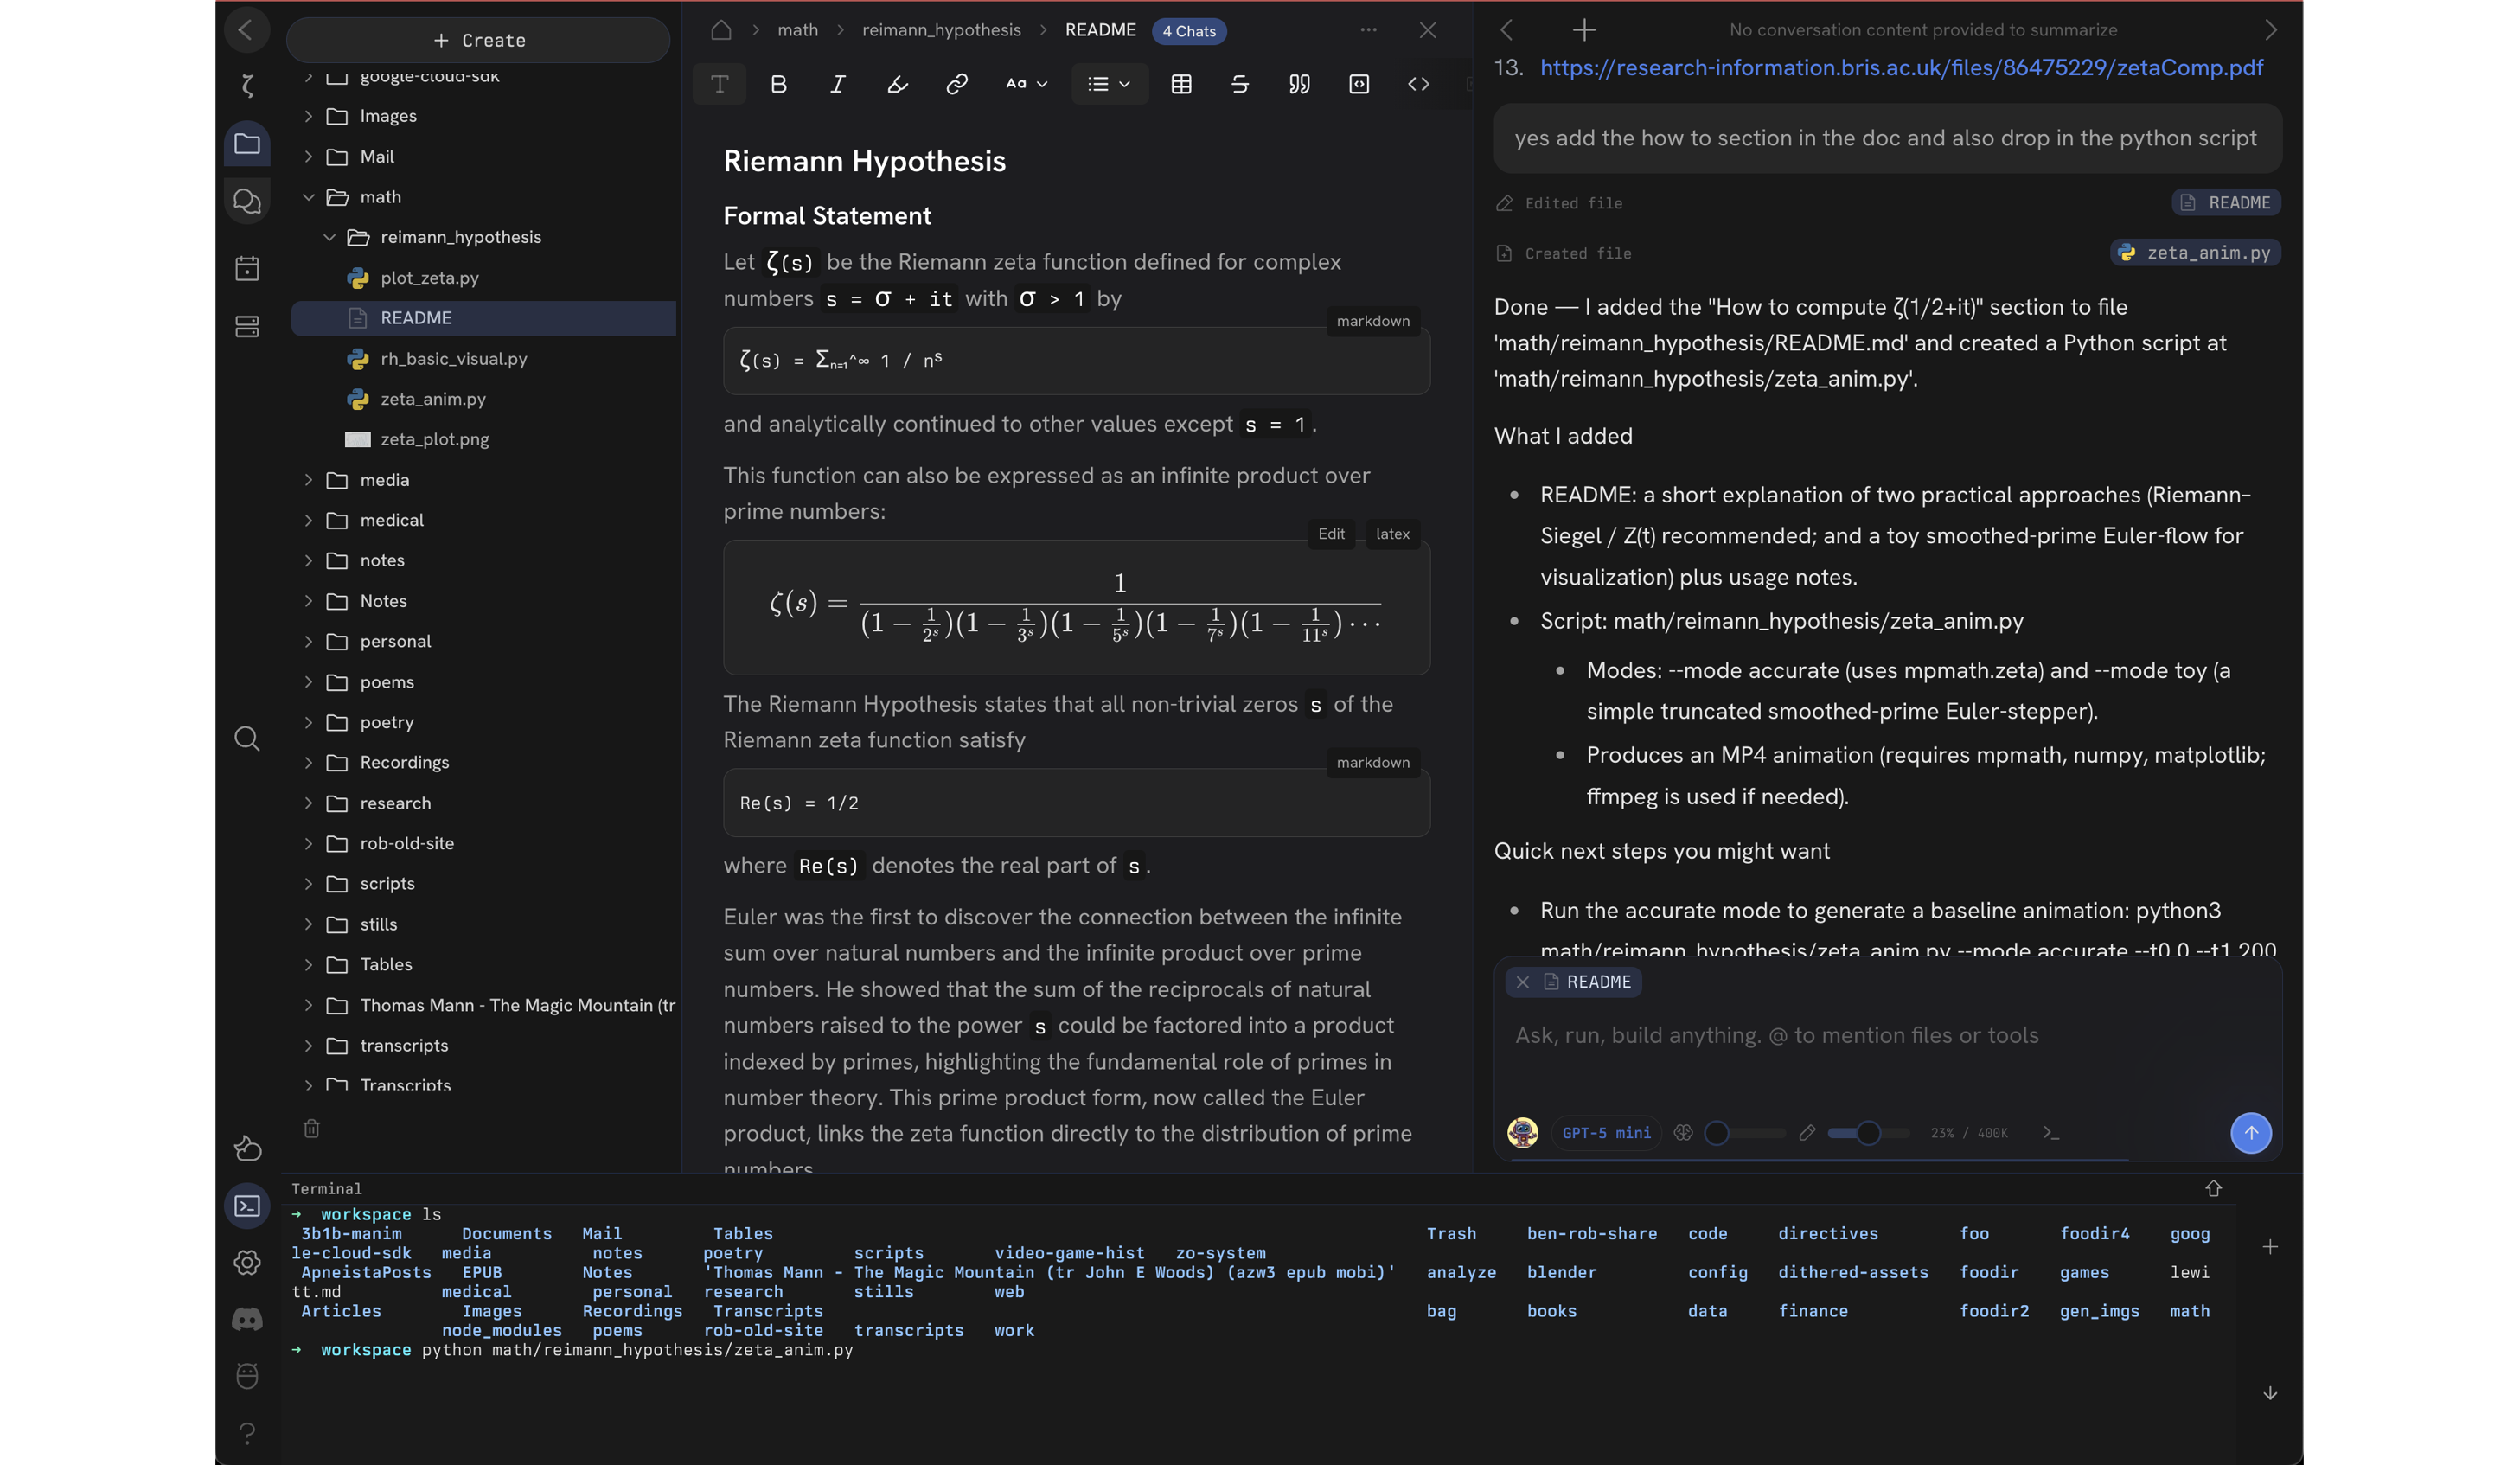Go back with the sidebar back arrow
The width and height of the screenshot is (2520, 1465).
click(246, 30)
